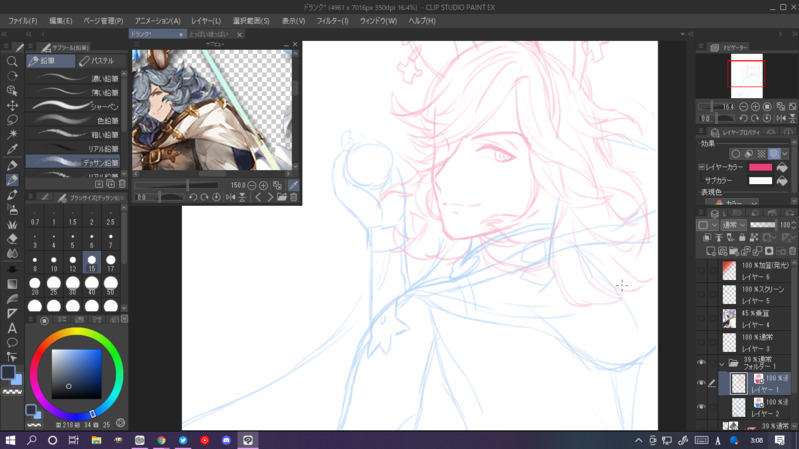Select the Airbrush tool
The width and height of the screenshot is (799, 449).
(12, 209)
